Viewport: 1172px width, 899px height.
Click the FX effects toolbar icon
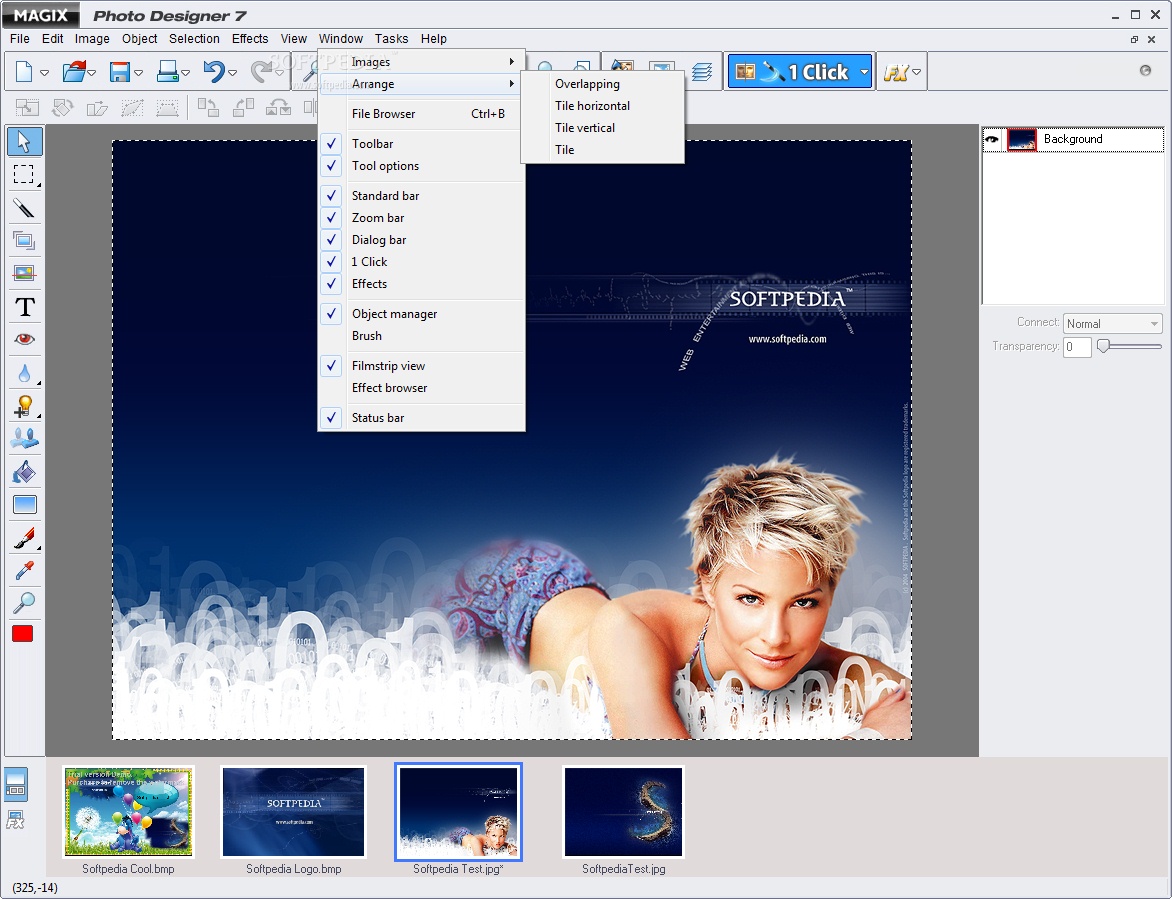(896, 72)
